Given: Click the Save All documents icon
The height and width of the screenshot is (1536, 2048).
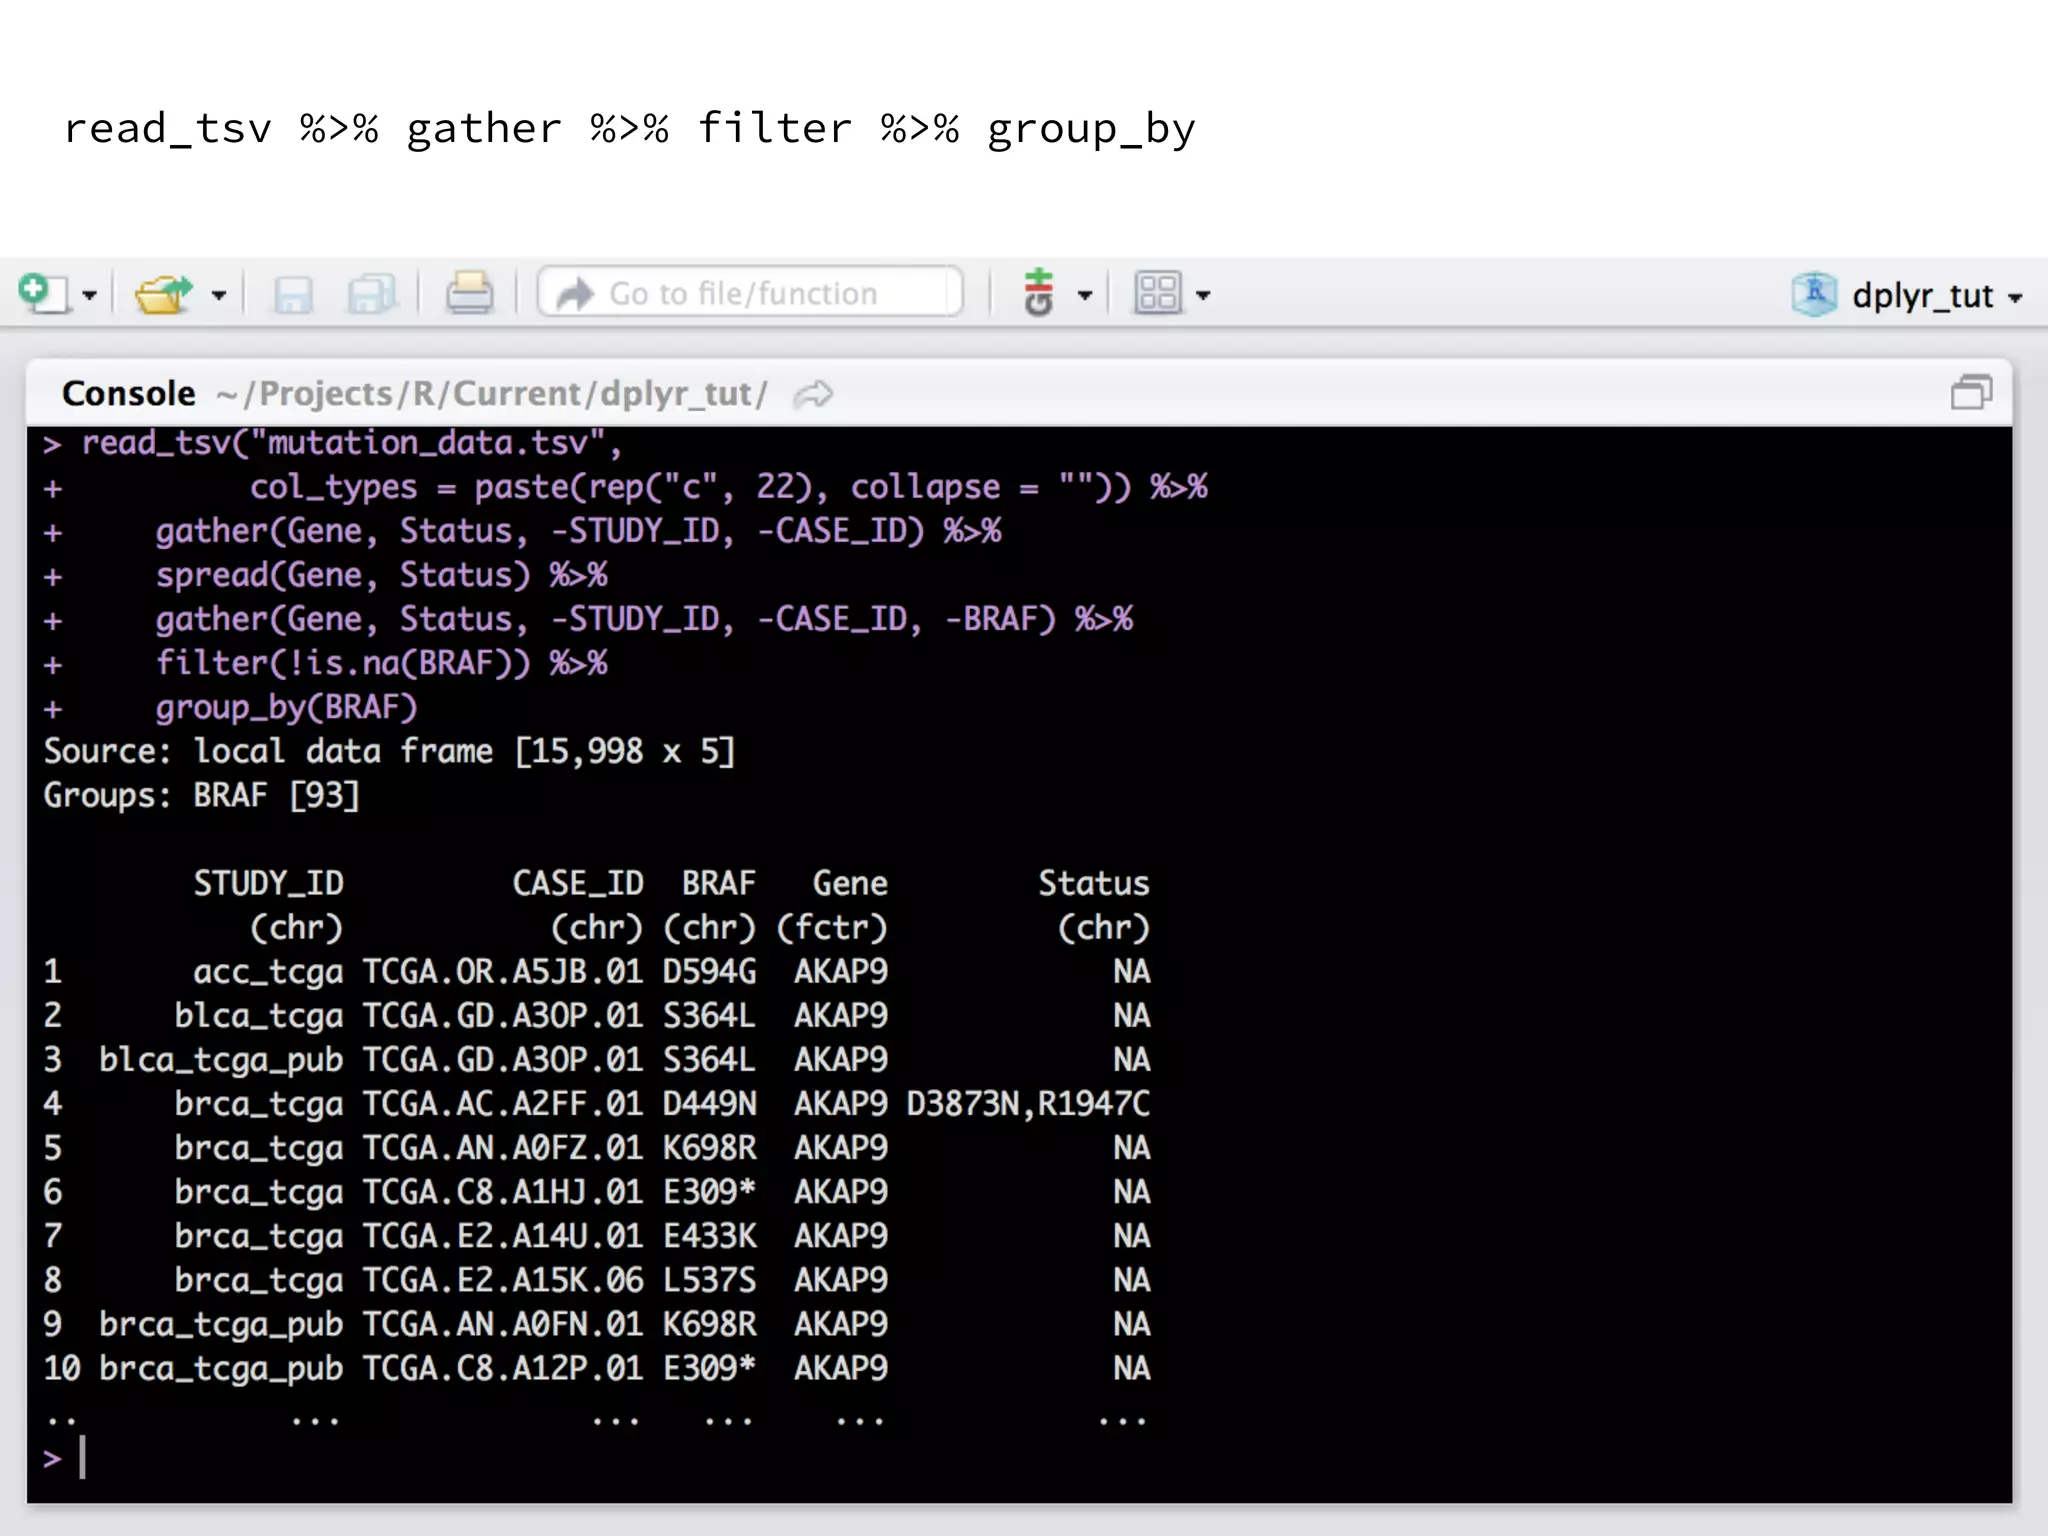Looking at the screenshot, I should (372, 295).
